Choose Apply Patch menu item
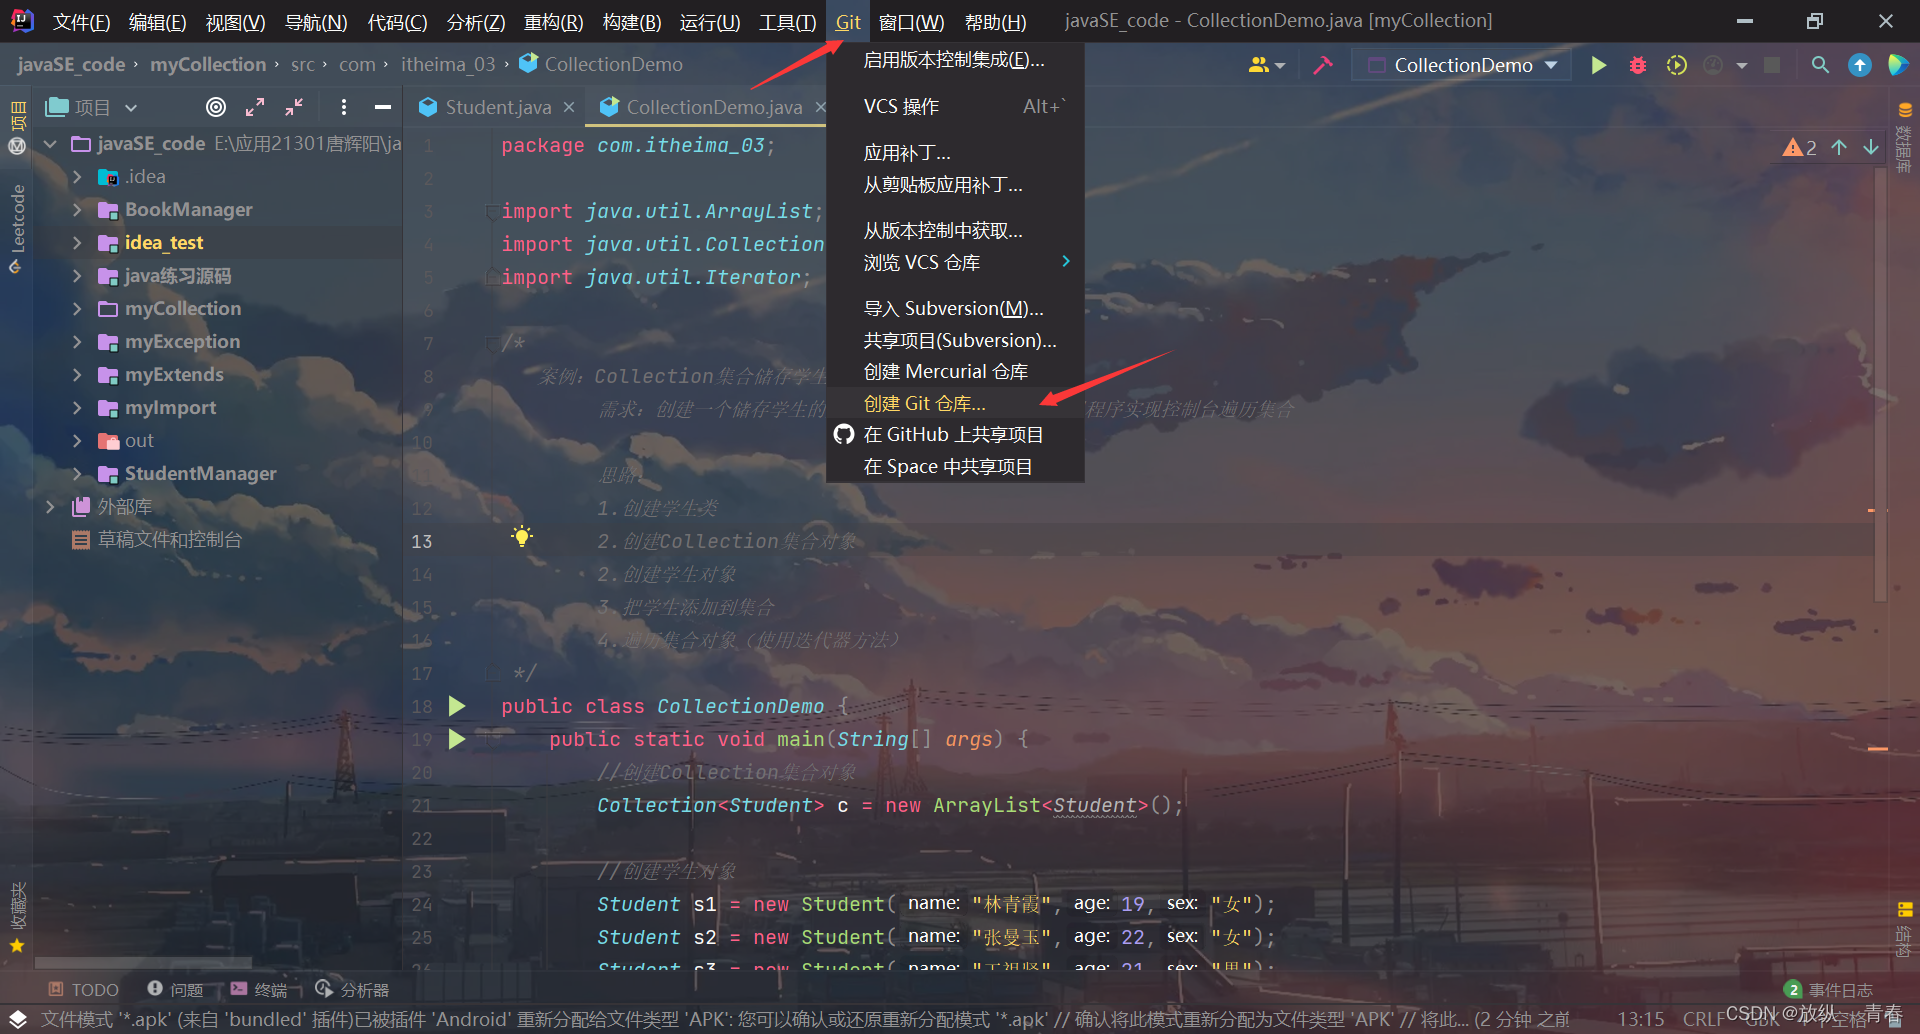 (955, 153)
